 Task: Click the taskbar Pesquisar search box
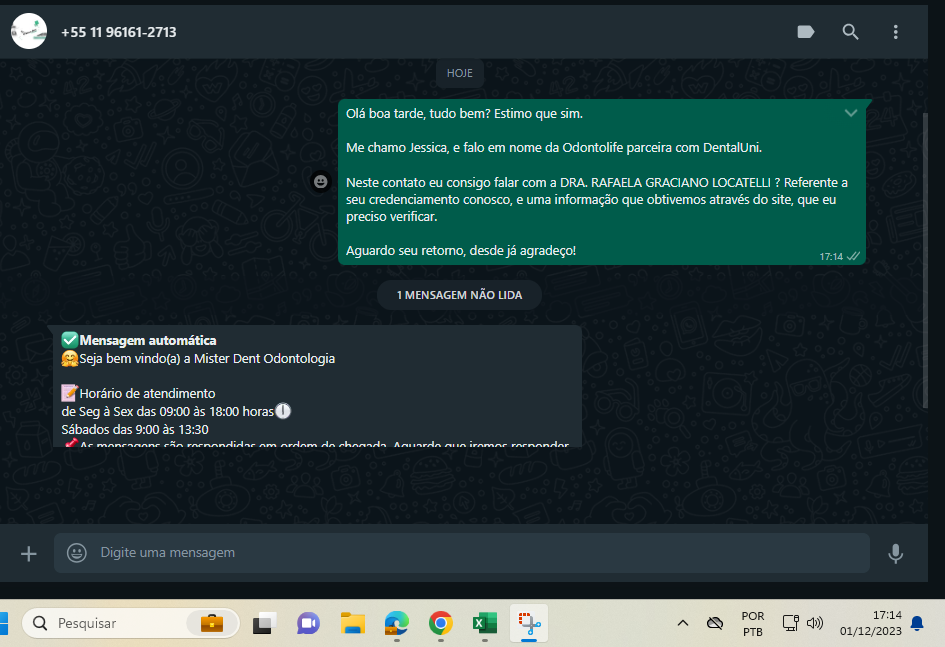tap(131, 623)
